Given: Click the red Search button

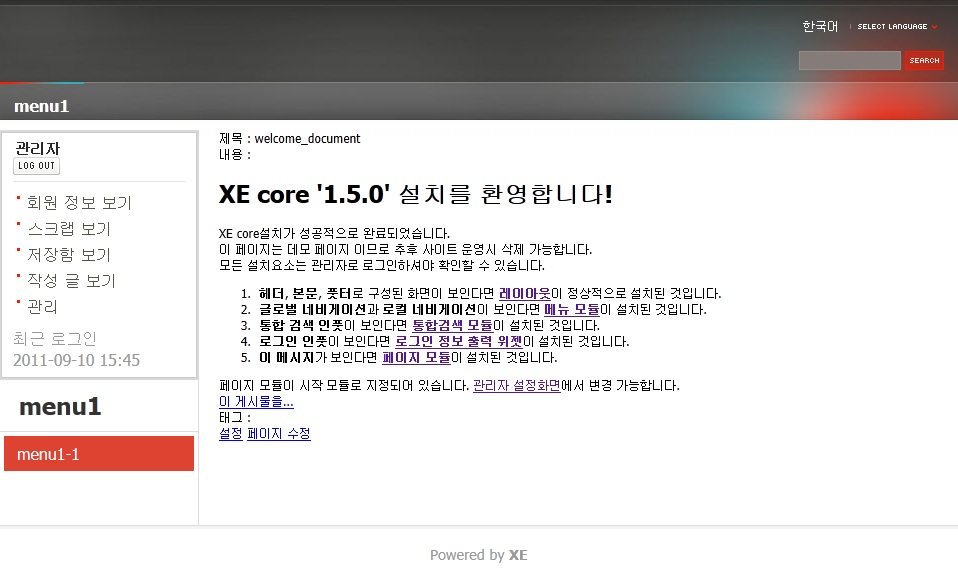Looking at the screenshot, I should 924,60.
